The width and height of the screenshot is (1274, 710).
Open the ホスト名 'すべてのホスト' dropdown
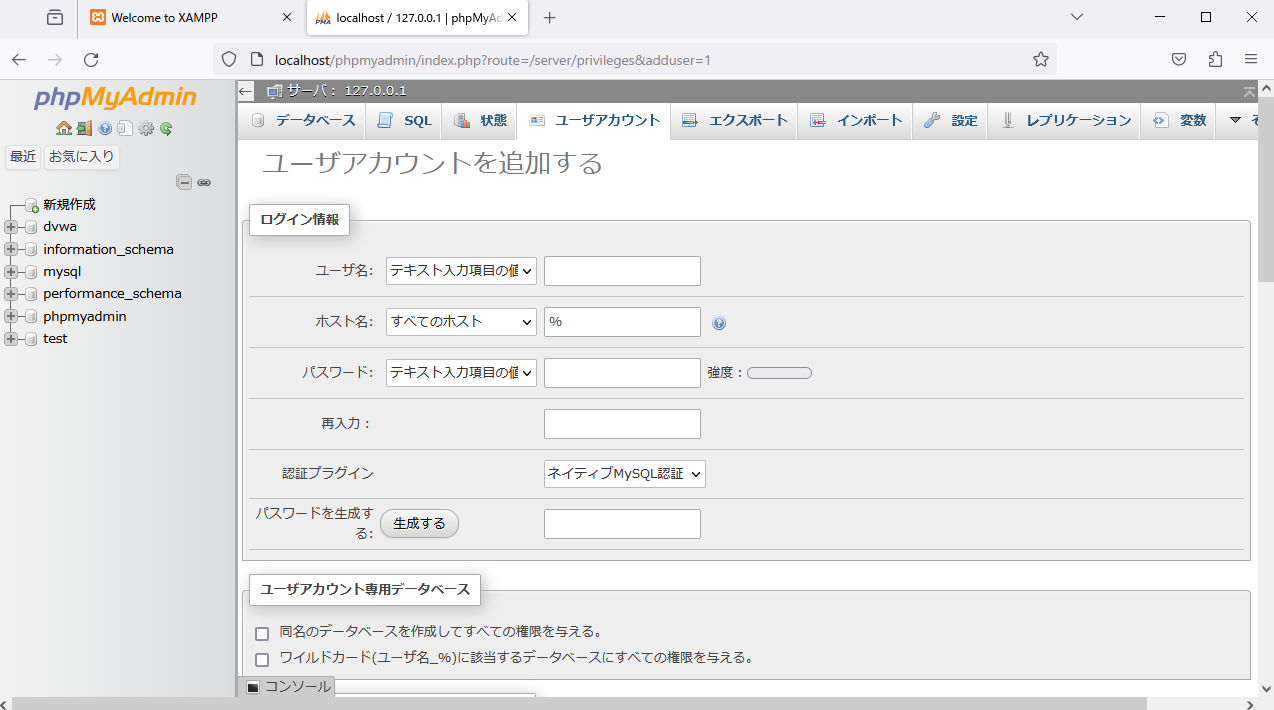pyautogui.click(x=461, y=322)
